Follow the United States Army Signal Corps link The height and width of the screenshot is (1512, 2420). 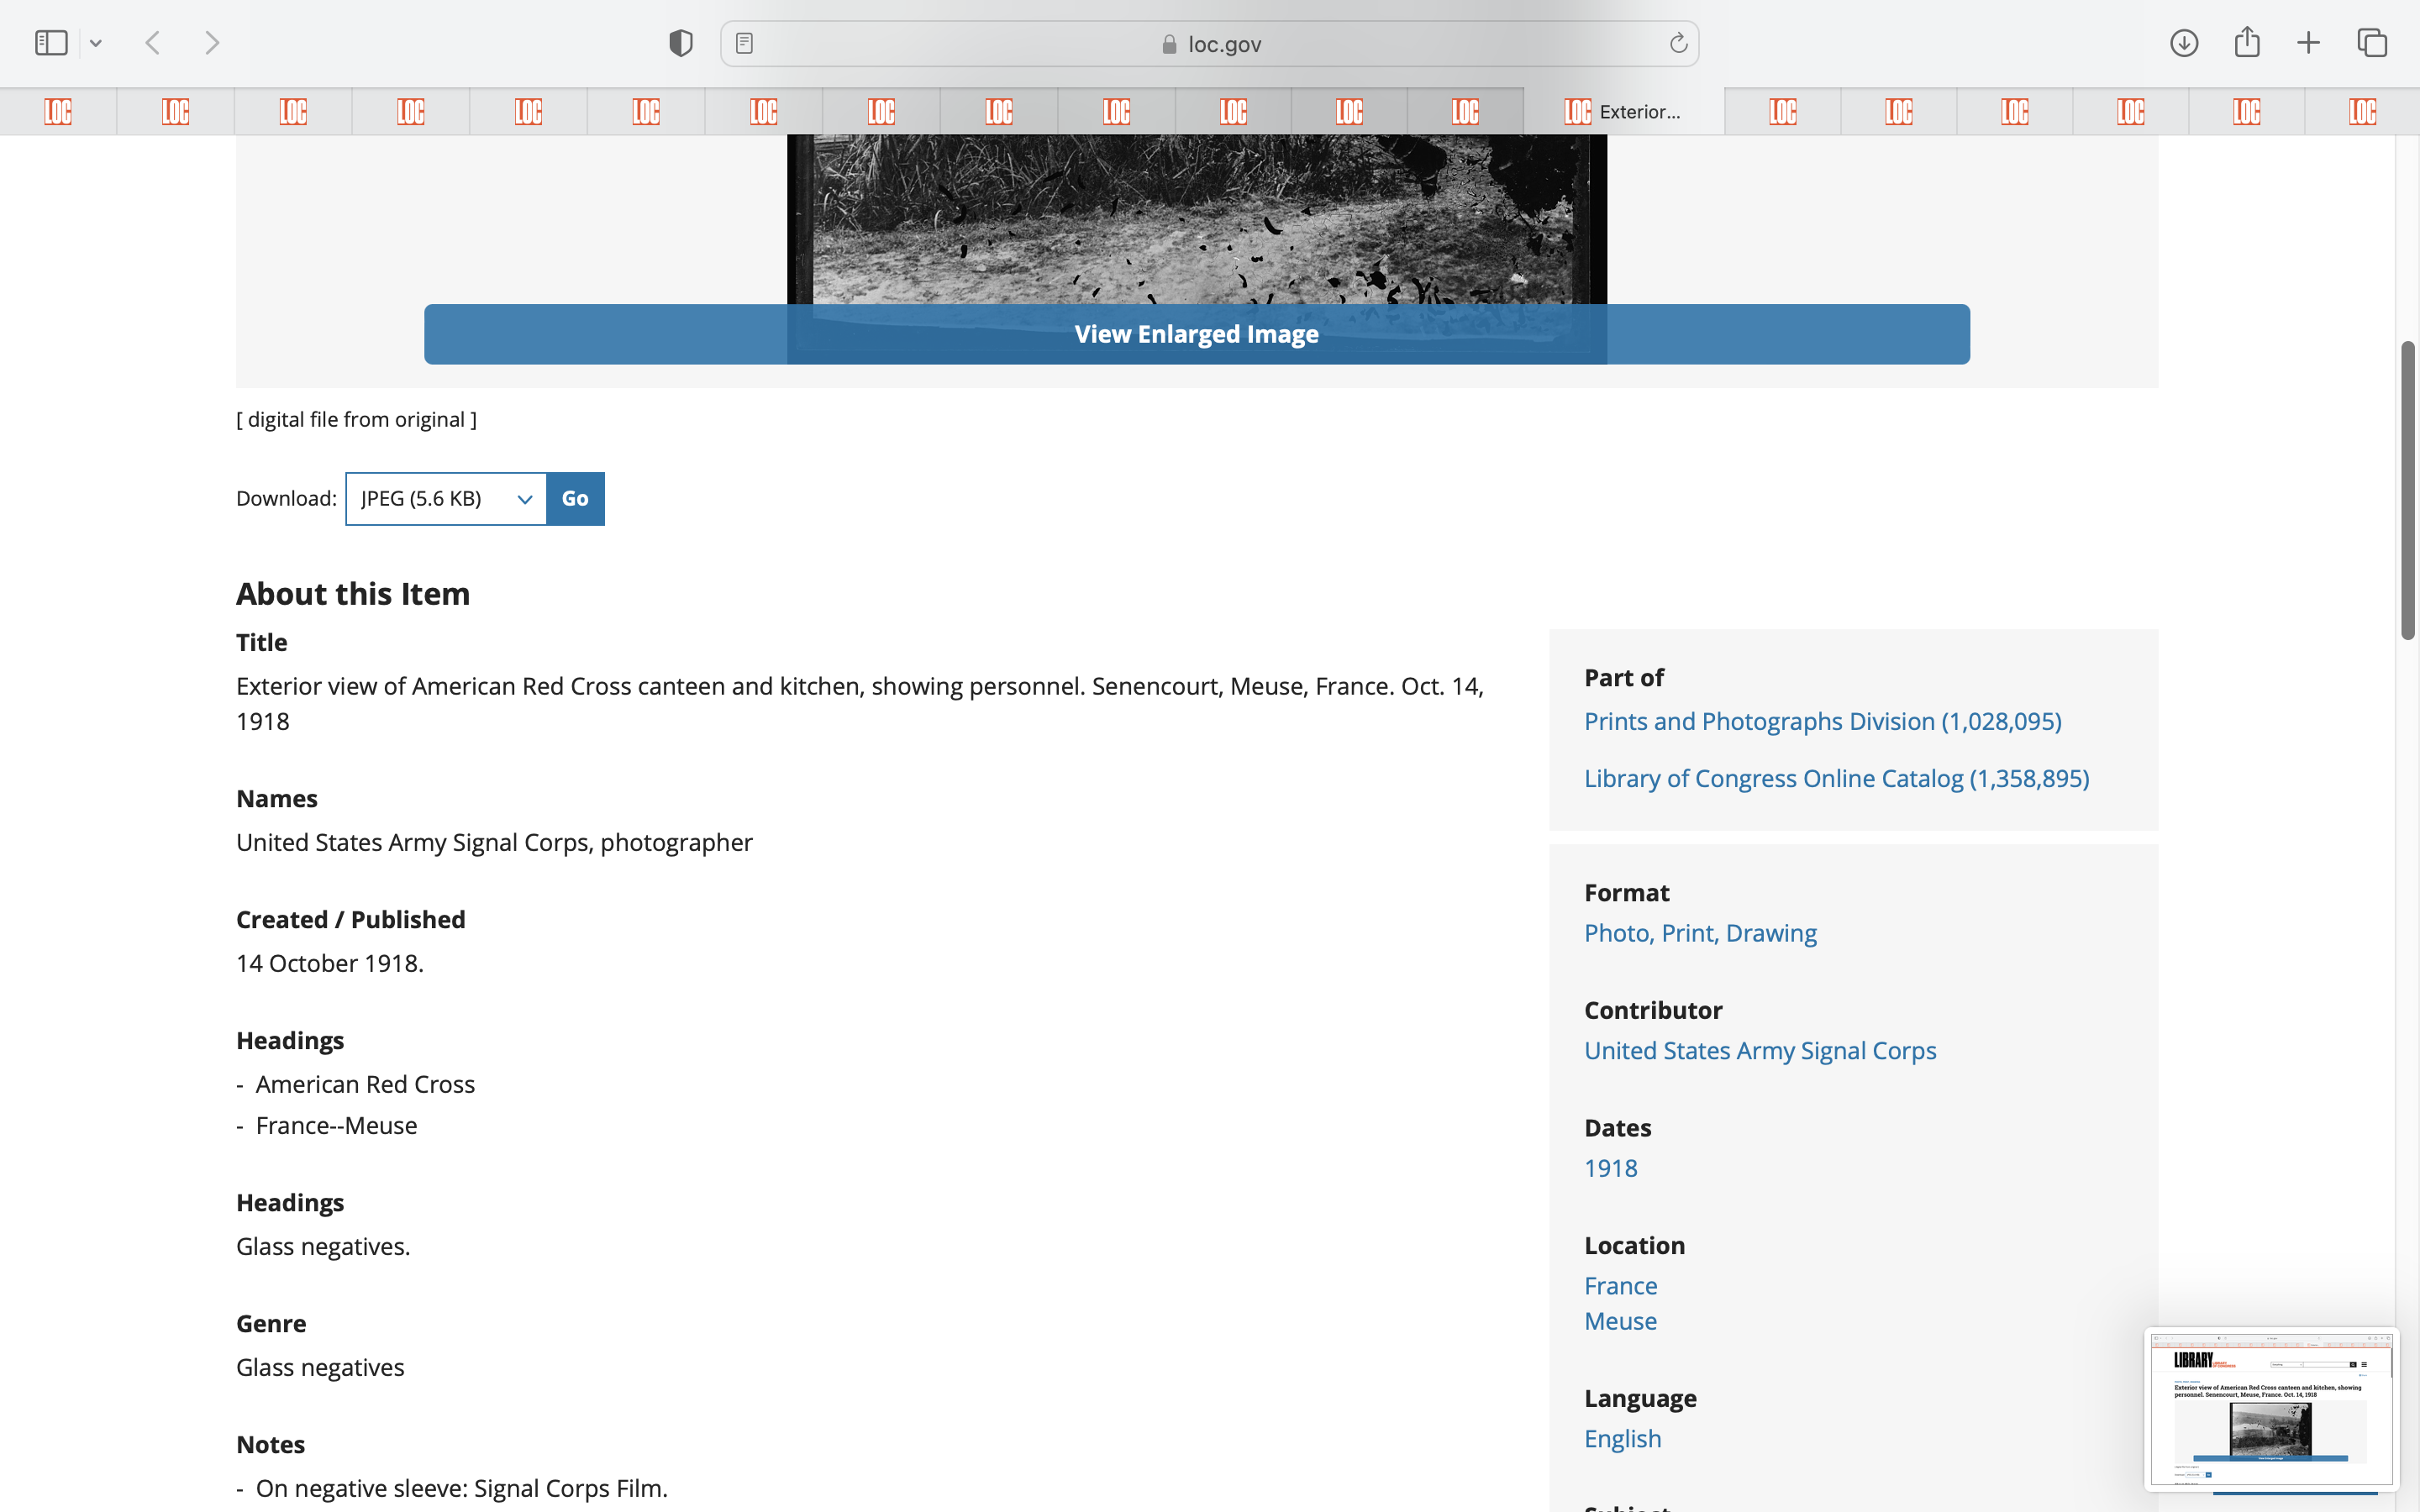click(1759, 1050)
